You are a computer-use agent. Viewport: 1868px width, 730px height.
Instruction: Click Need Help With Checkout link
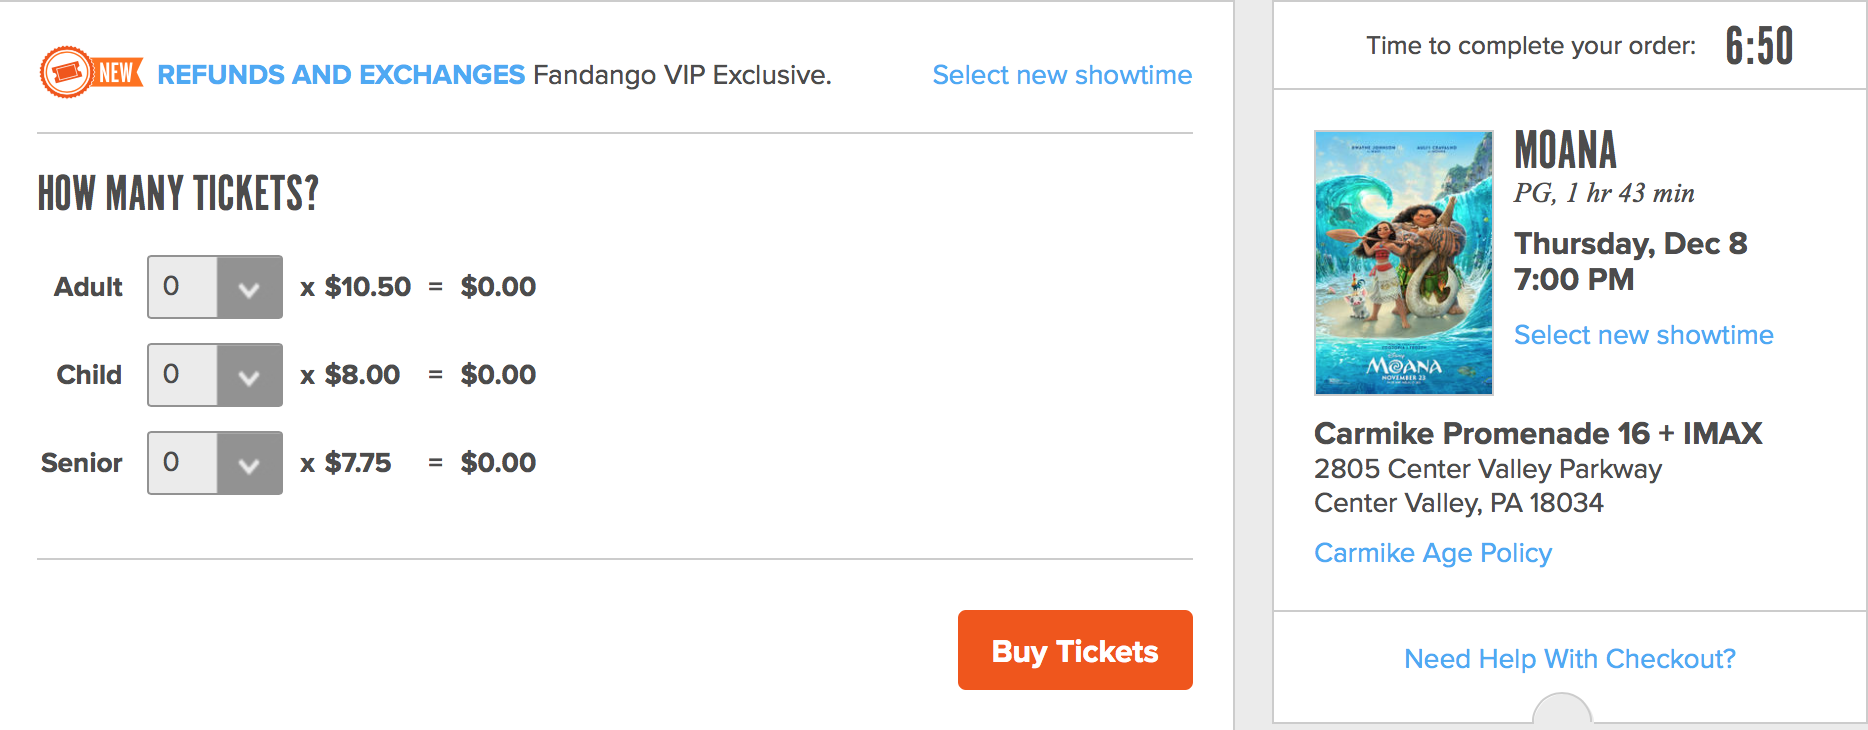click(x=1569, y=659)
